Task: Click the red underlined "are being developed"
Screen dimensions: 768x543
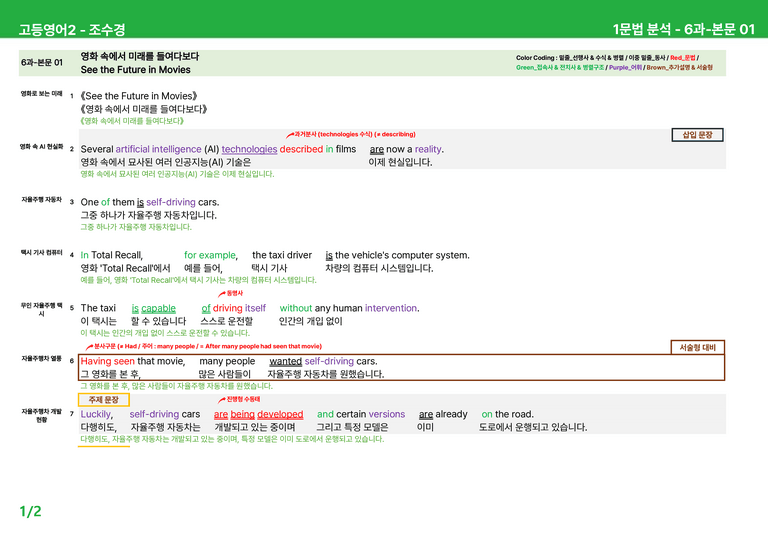Action: pyautogui.click(x=259, y=414)
